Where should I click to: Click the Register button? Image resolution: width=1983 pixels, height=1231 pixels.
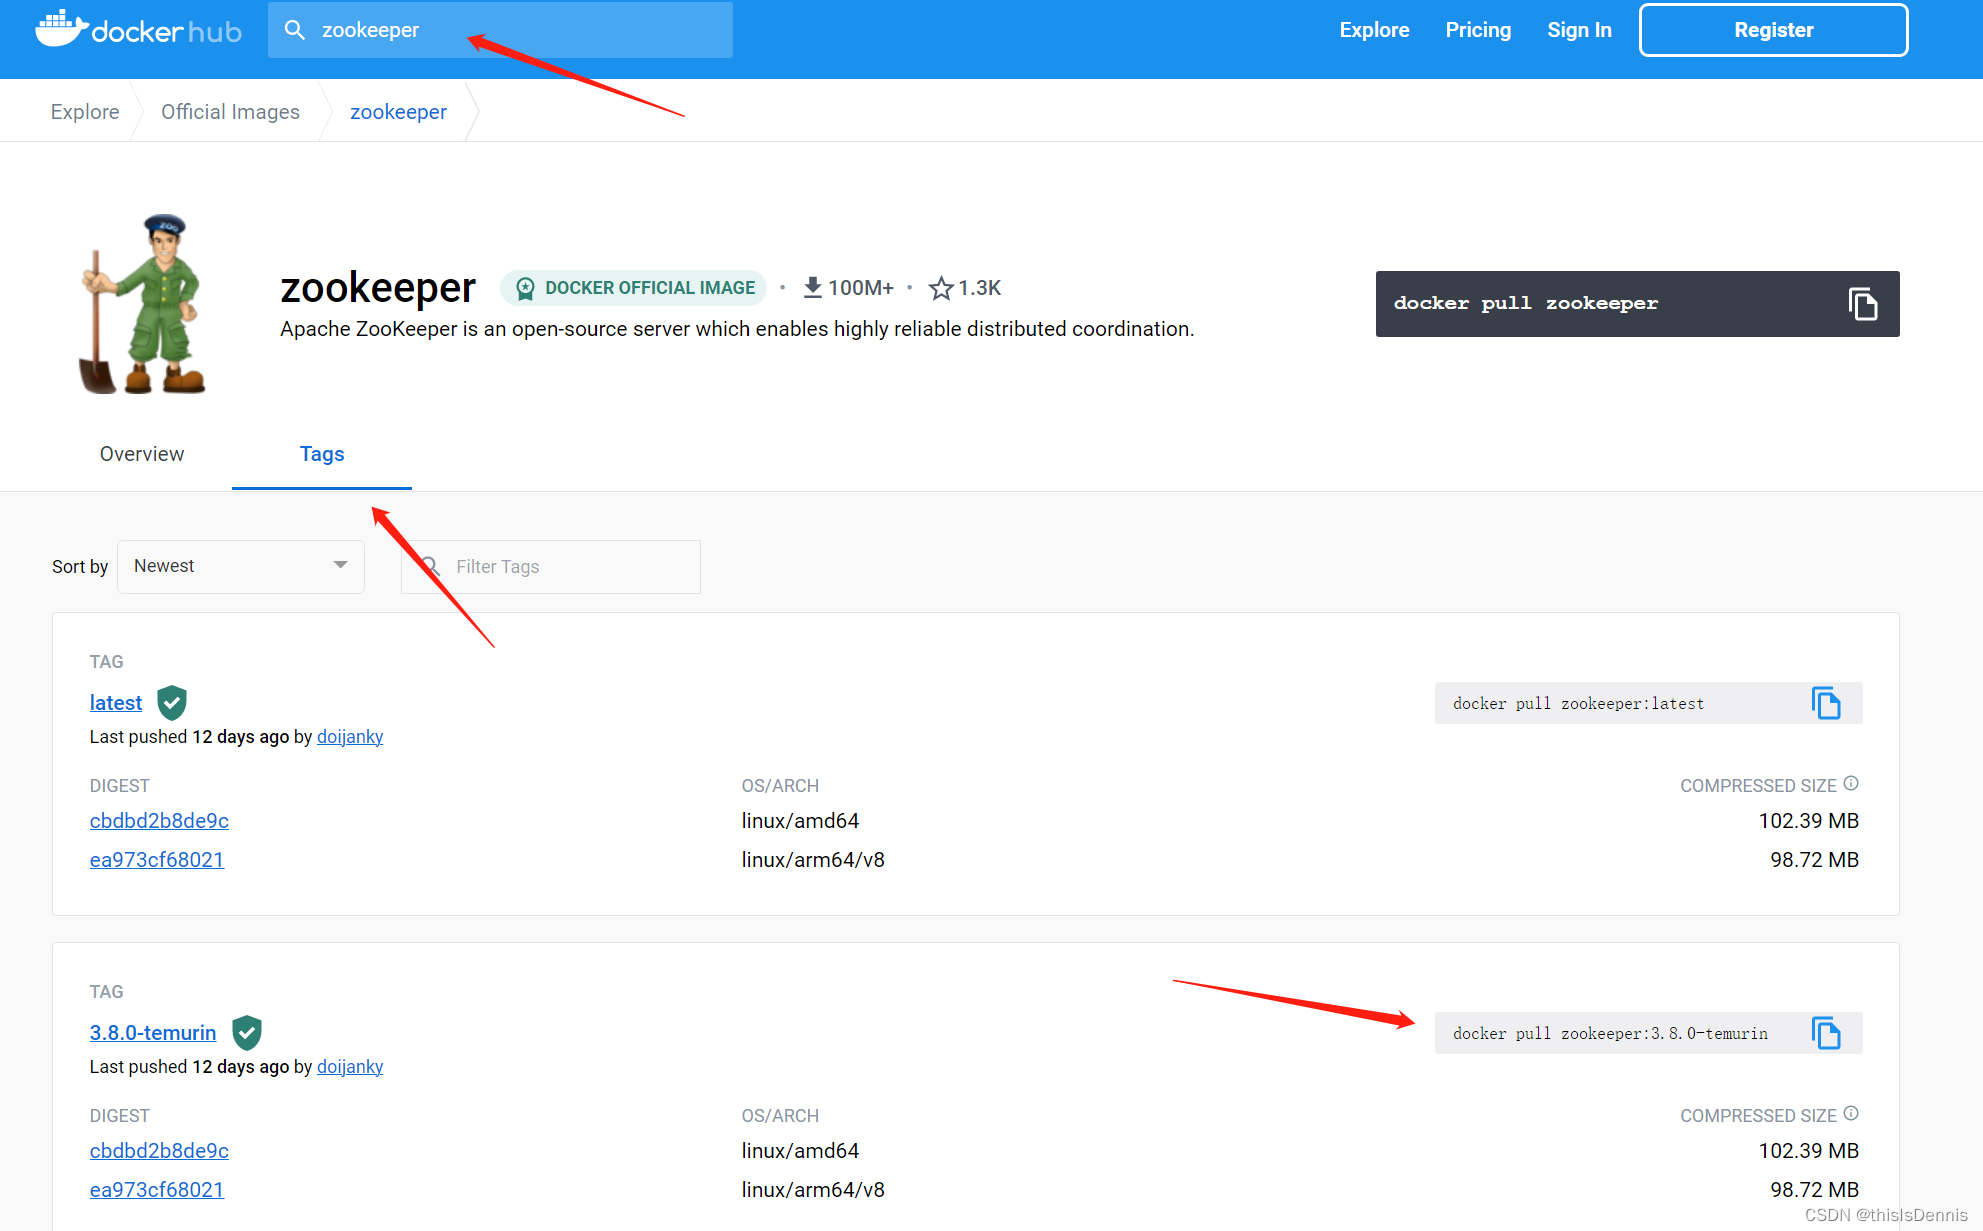pyautogui.click(x=1774, y=30)
